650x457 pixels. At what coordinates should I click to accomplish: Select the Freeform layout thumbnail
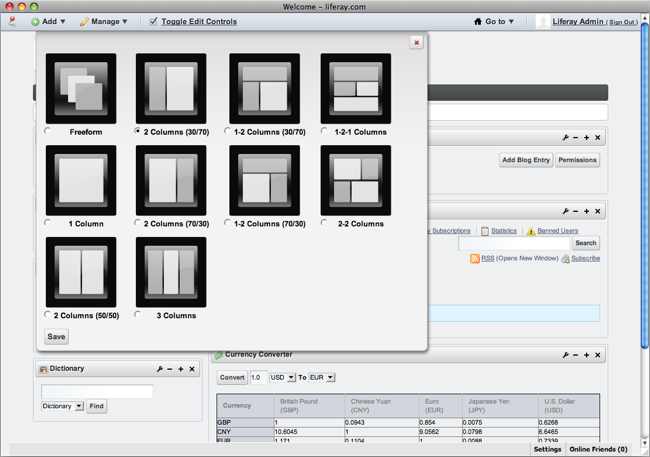tap(81, 88)
